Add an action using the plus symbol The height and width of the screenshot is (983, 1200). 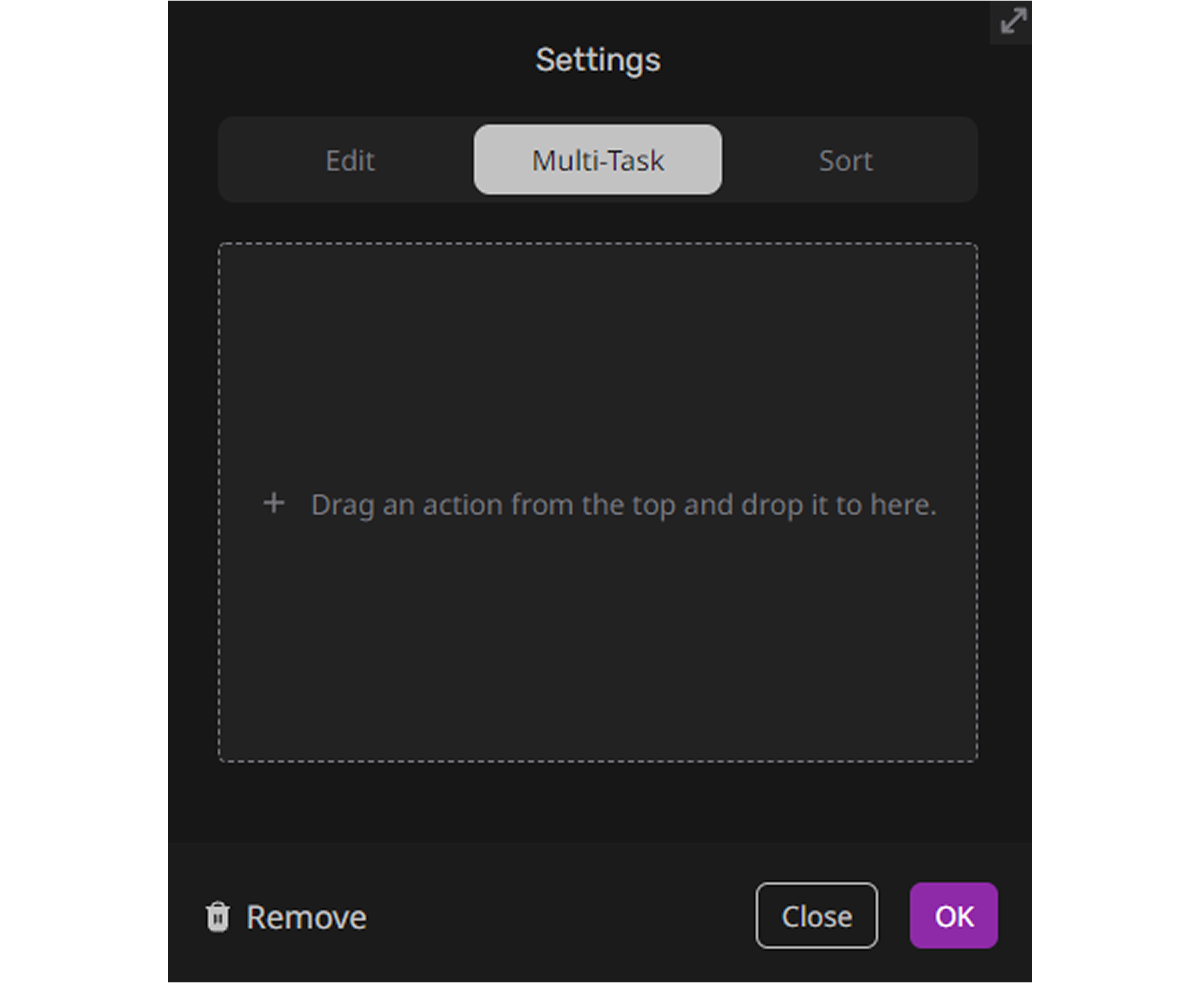[x=273, y=503]
